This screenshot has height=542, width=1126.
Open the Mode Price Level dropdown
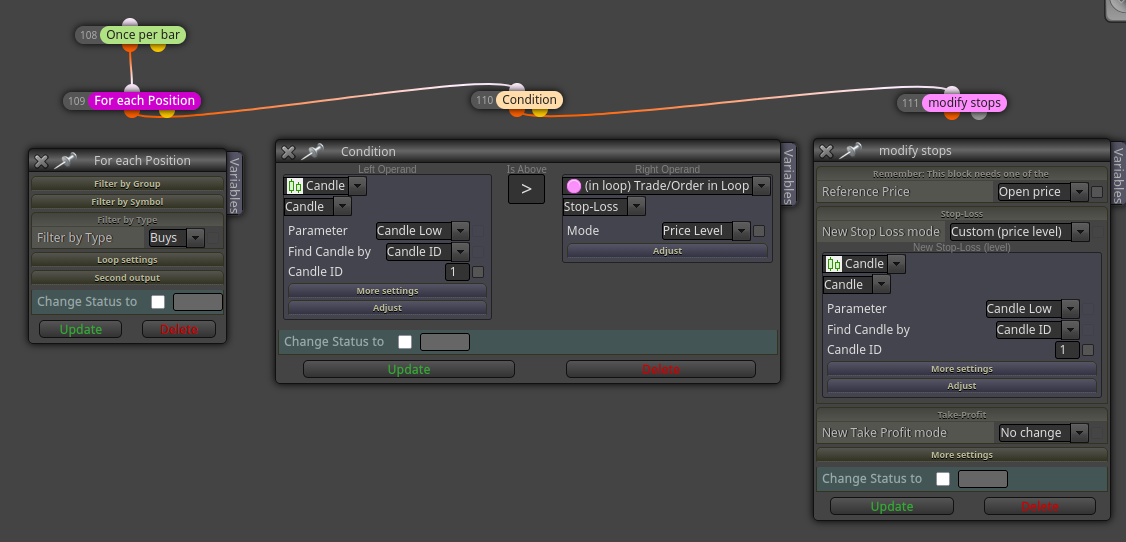tap(705, 230)
